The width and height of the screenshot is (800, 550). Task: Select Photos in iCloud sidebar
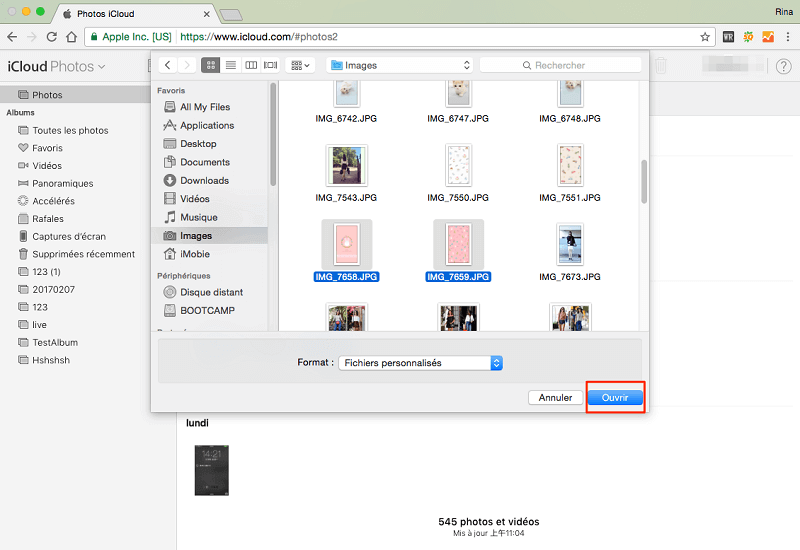[76, 94]
